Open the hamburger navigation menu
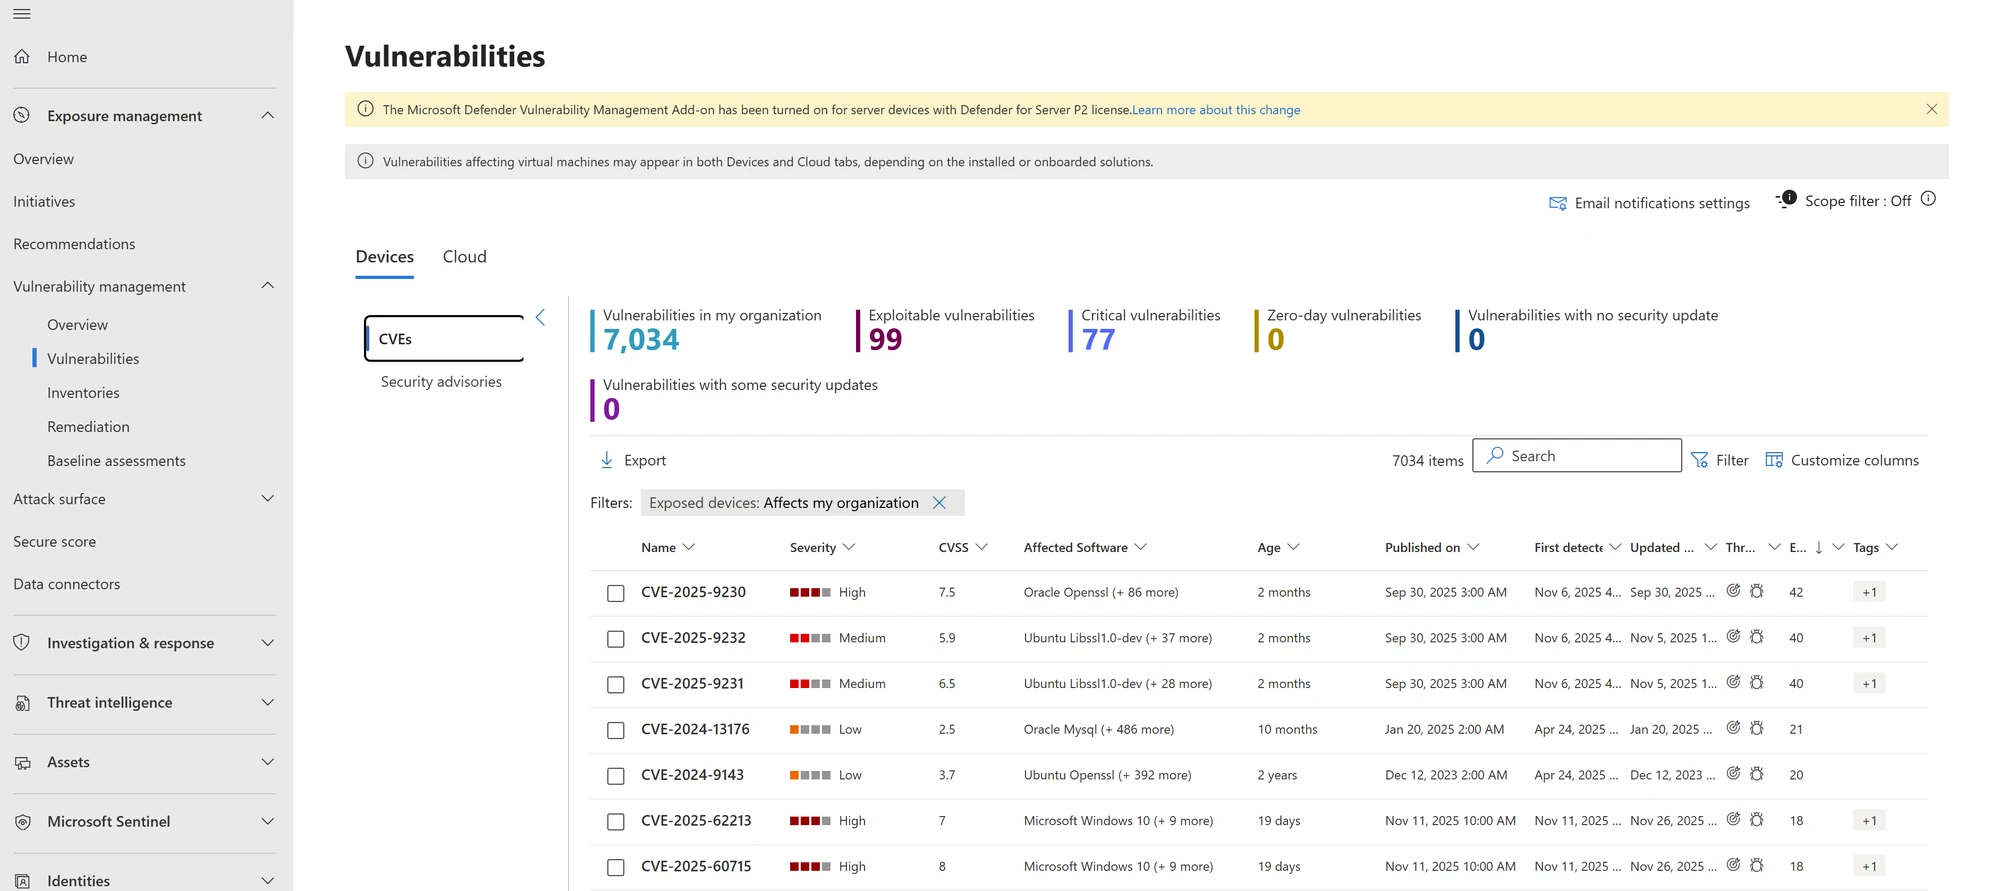 tap(22, 14)
